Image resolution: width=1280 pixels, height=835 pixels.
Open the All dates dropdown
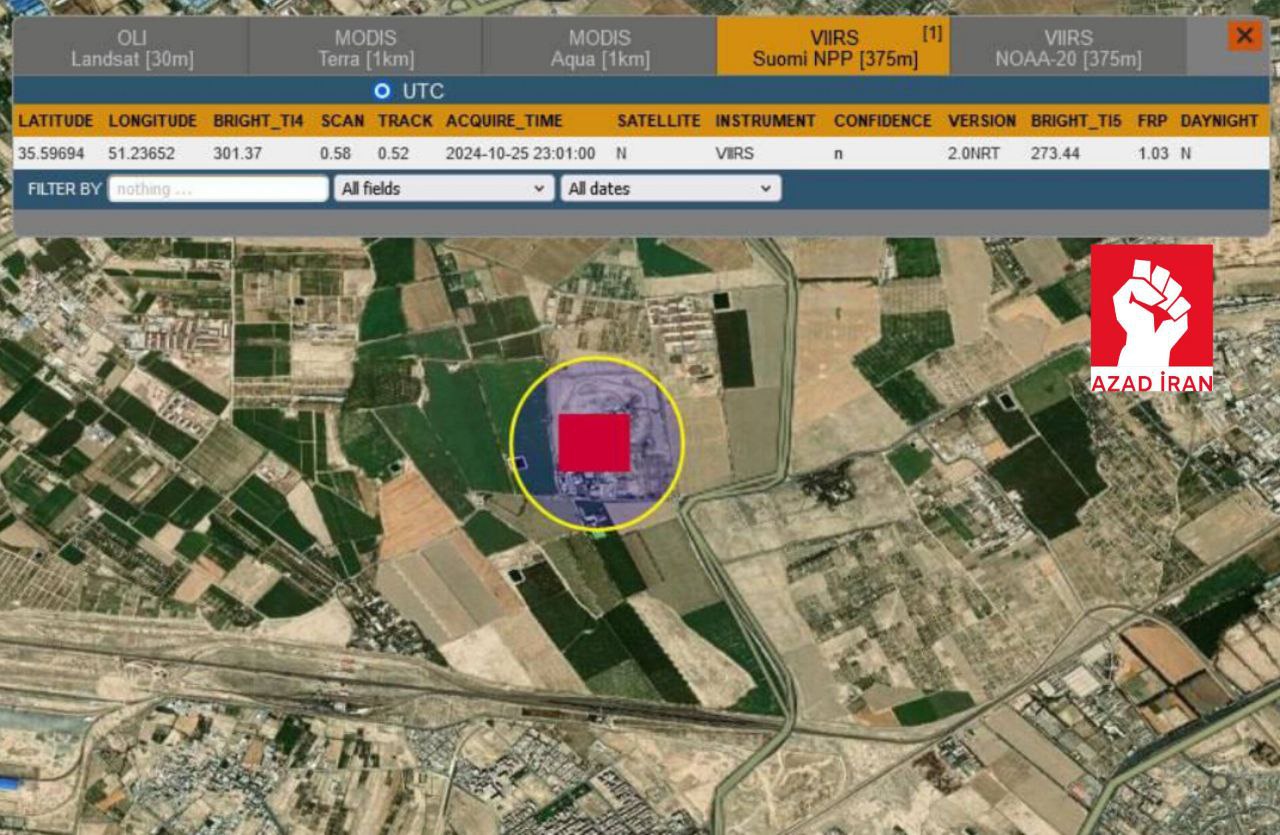671,188
